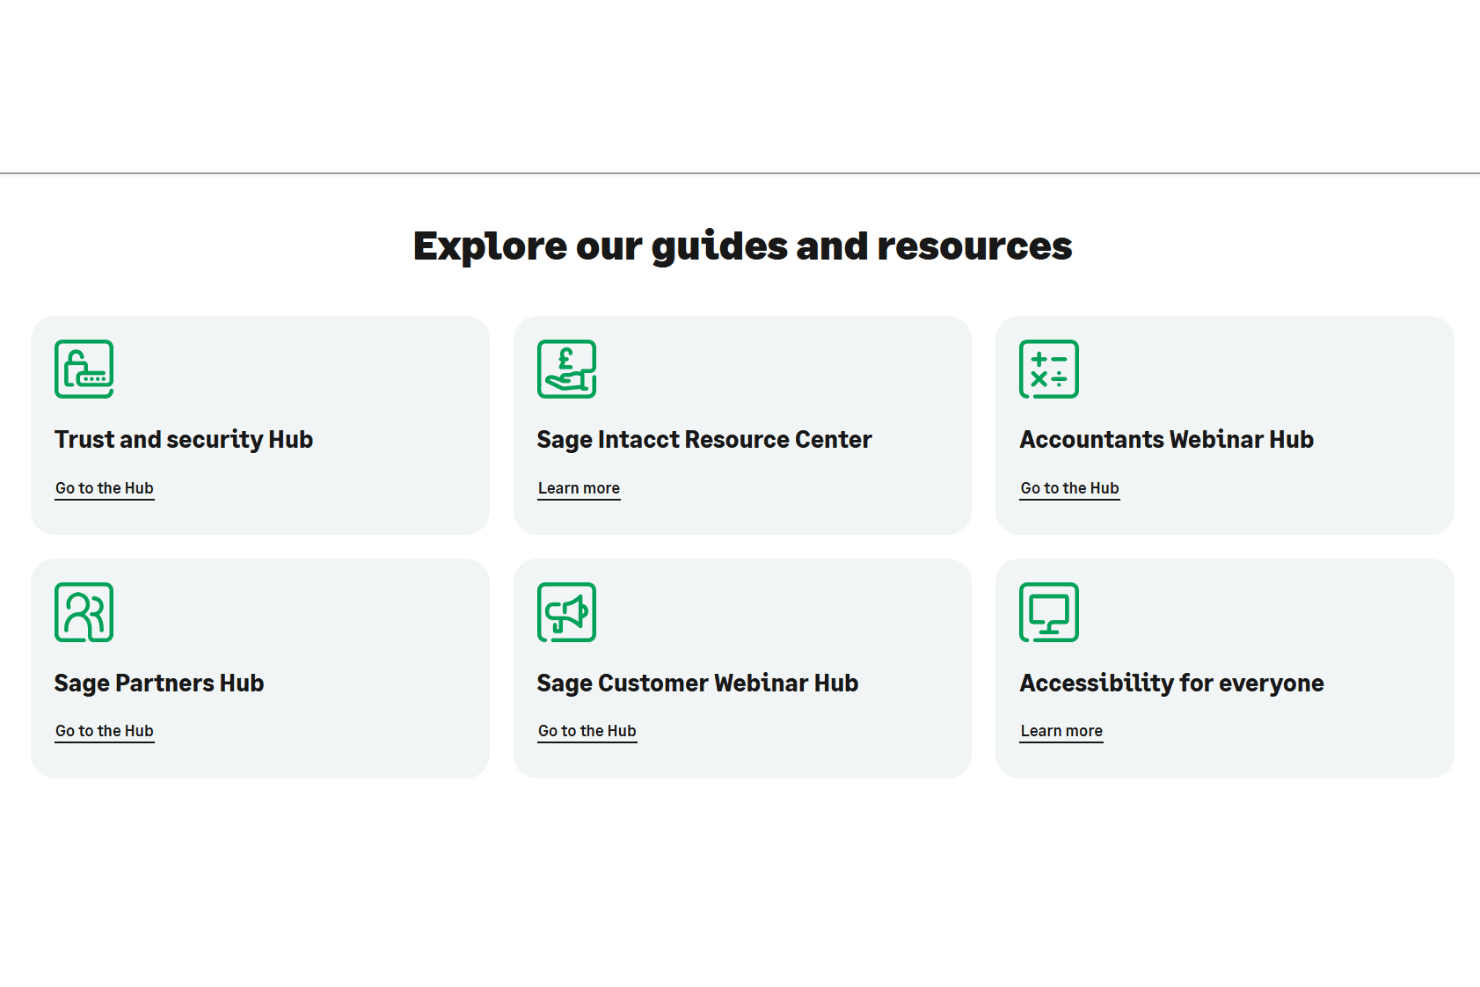Click the monitor icon on Accessibility card
This screenshot has width=1480, height=987.
pos(1049,612)
